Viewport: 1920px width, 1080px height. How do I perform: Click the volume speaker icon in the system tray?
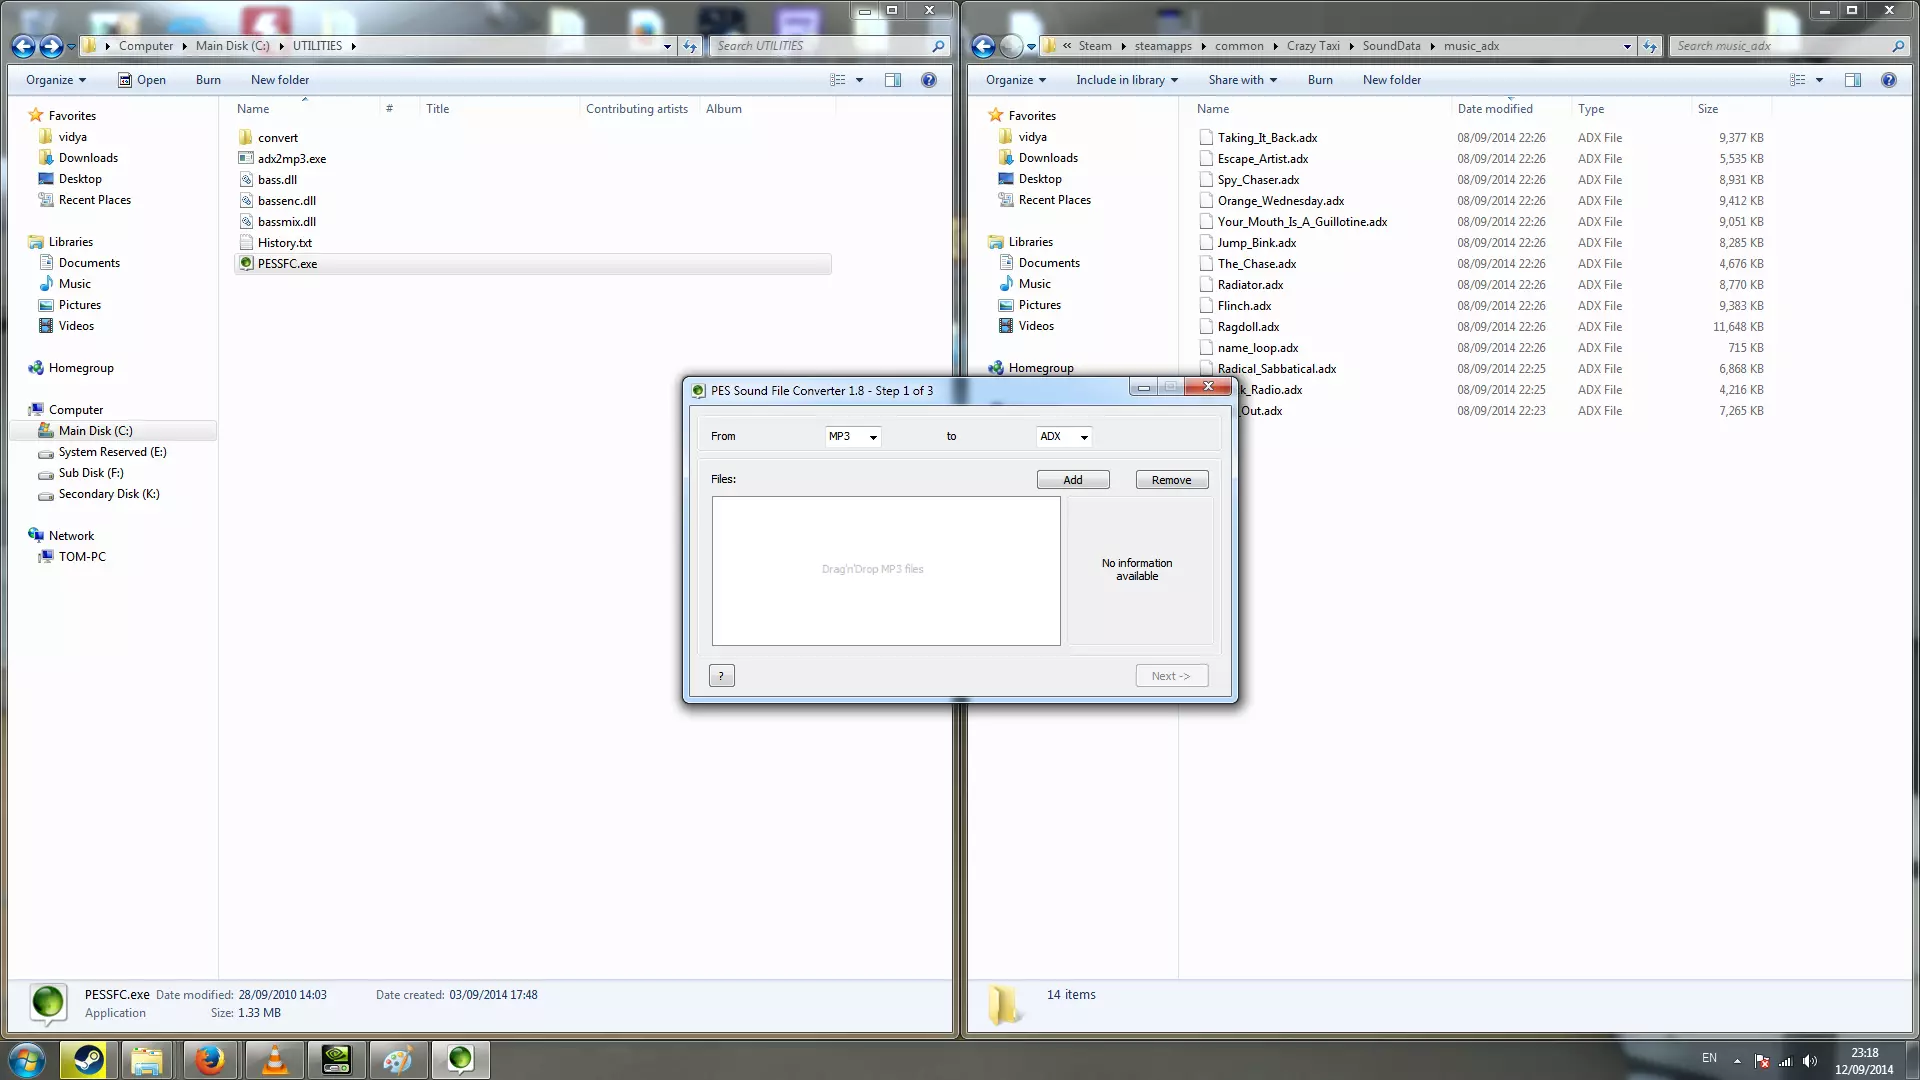tap(1810, 1061)
